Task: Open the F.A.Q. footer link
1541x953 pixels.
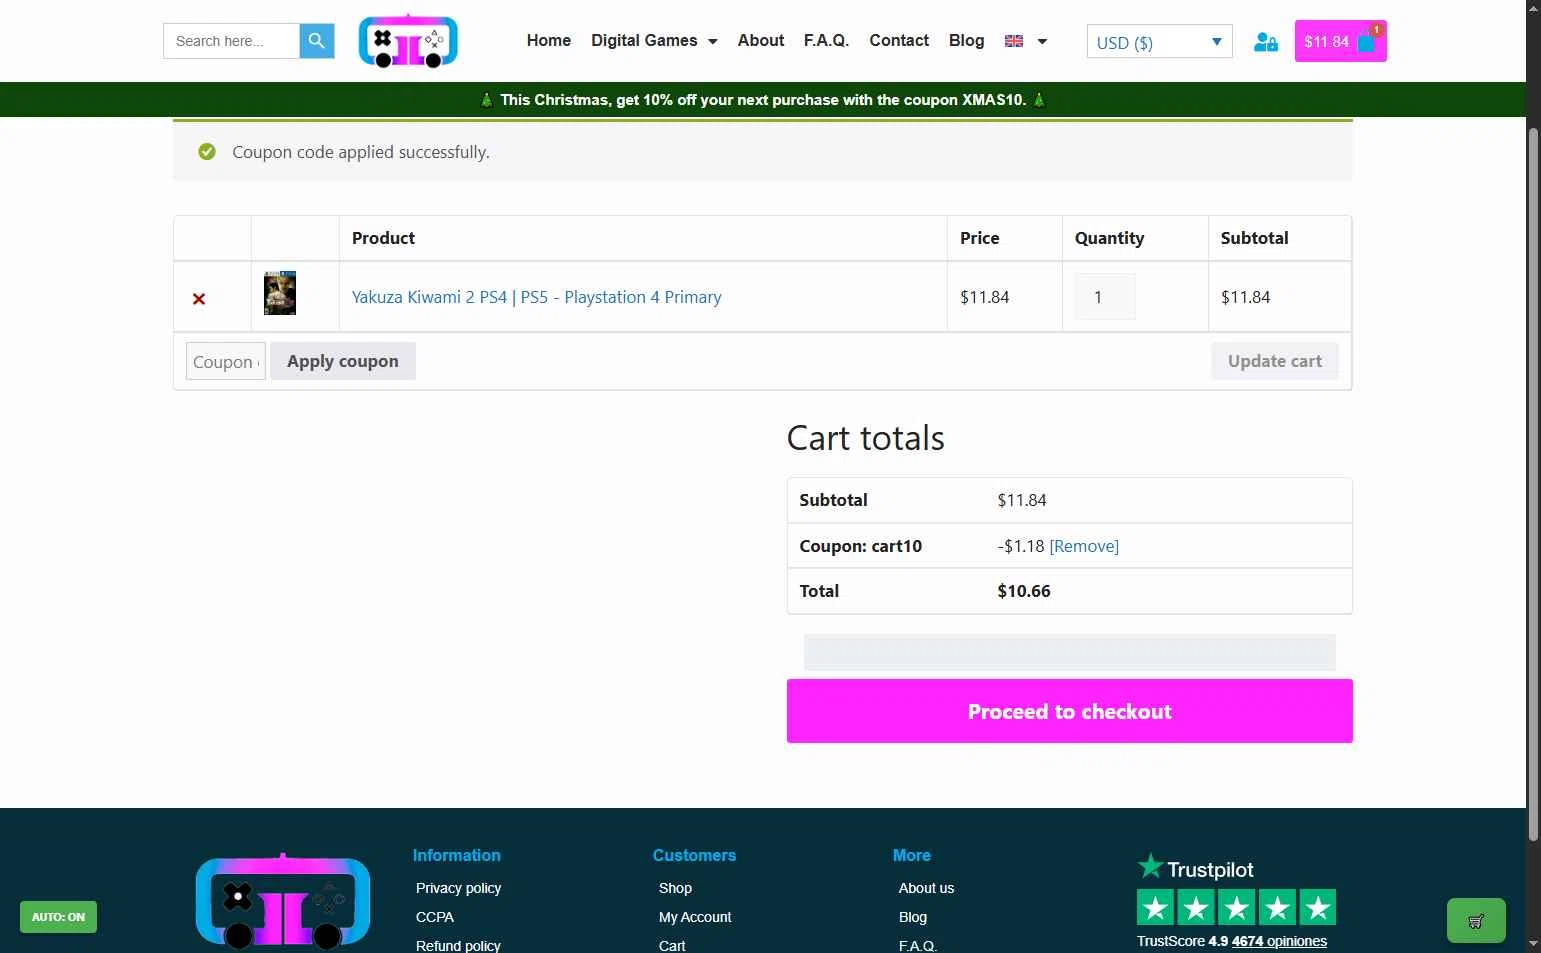Action: tap(917, 945)
